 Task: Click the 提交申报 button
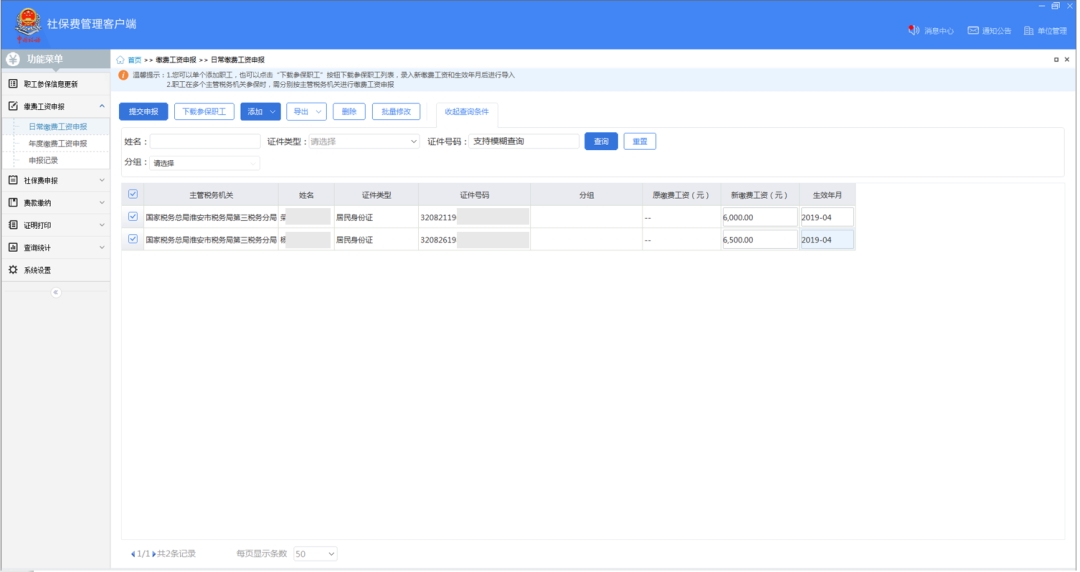pos(143,112)
